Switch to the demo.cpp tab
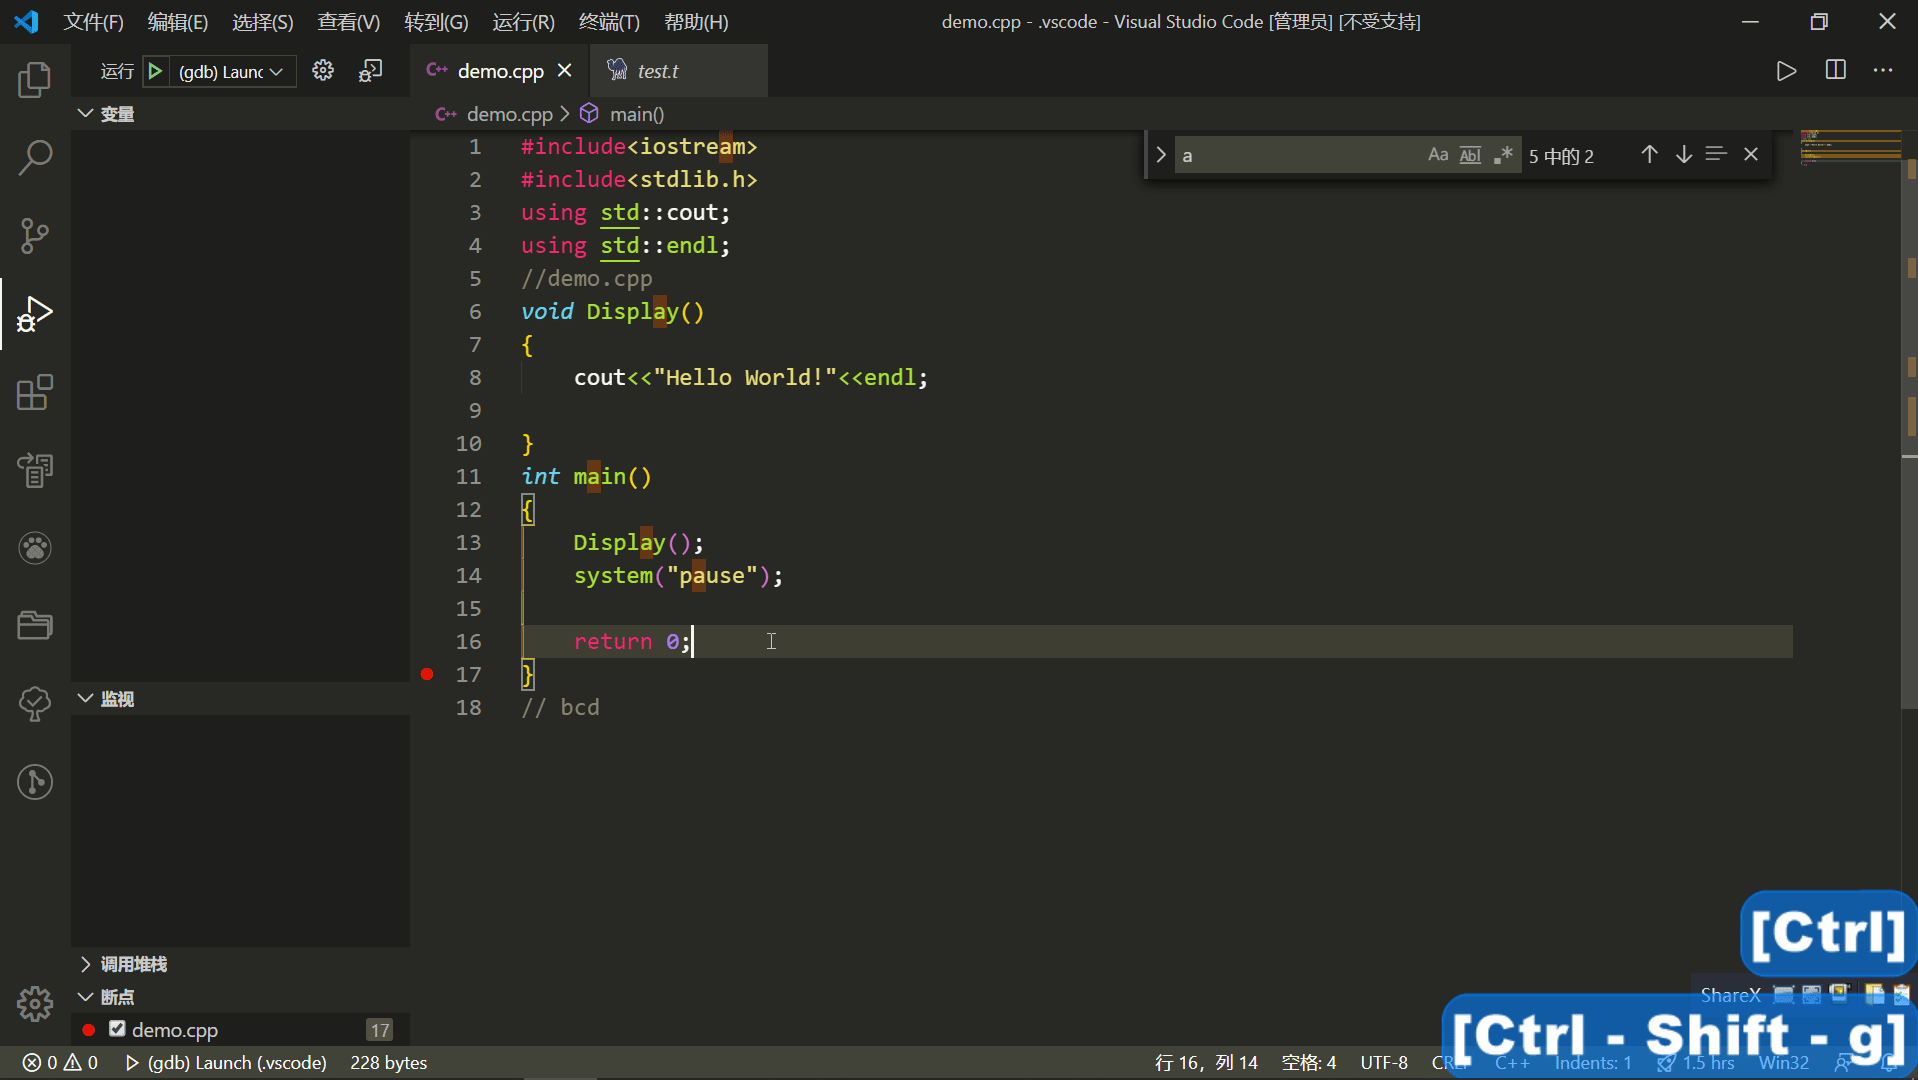The height and width of the screenshot is (1080, 1918). [x=499, y=71]
